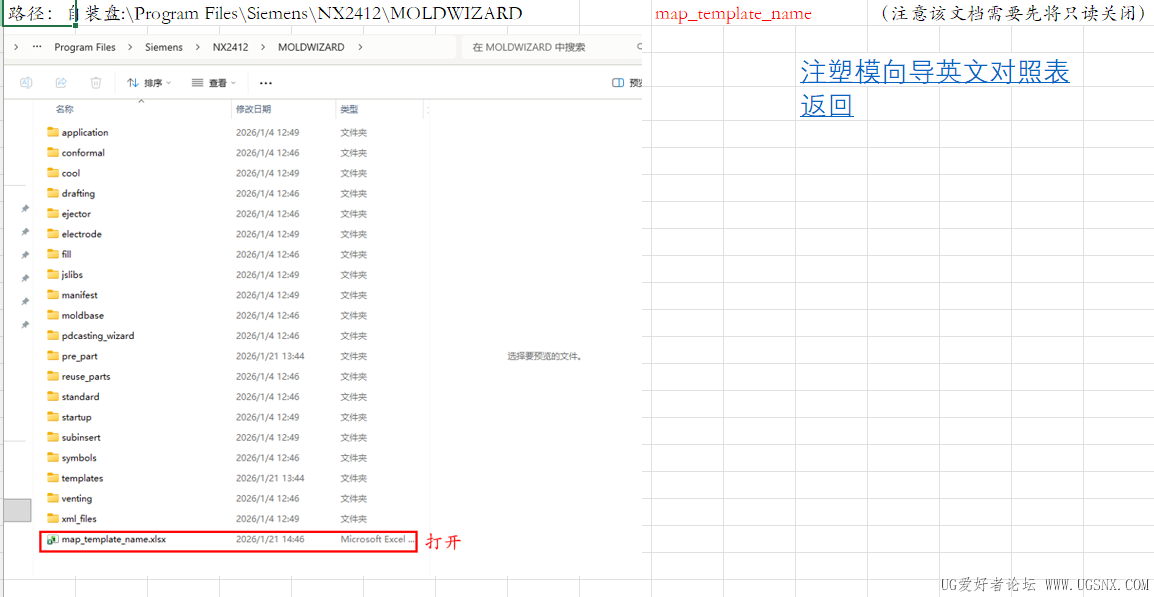Screen dimensions: 1154x597
Task: Select the pre_part folder icon
Action: click(52, 356)
